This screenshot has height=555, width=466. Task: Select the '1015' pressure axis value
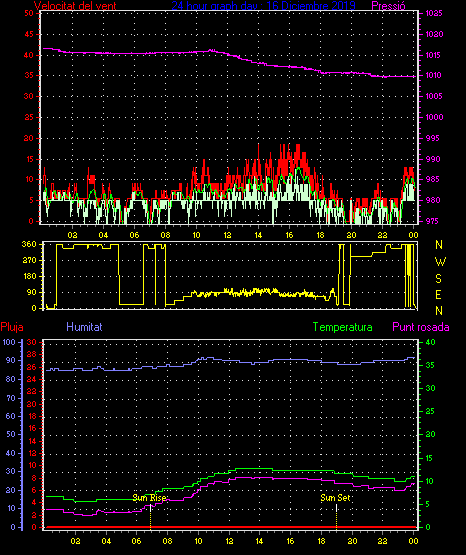click(x=434, y=55)
